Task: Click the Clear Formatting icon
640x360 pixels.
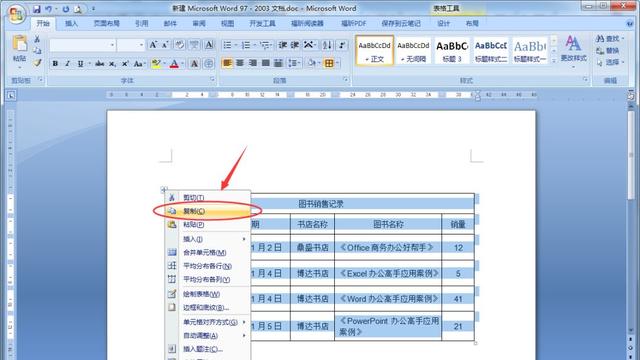Action: point(179,44)
